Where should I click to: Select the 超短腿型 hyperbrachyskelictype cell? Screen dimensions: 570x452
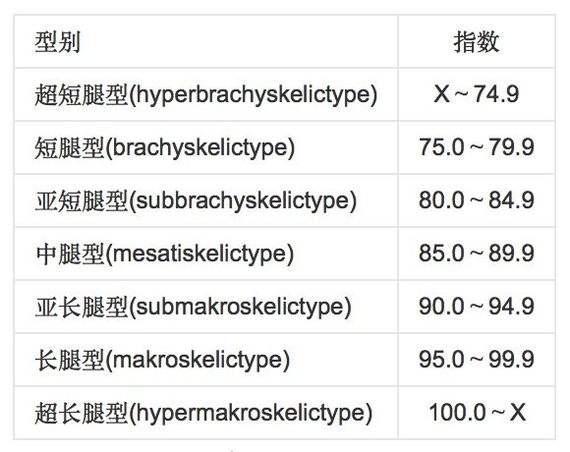[x=206, y=95]
